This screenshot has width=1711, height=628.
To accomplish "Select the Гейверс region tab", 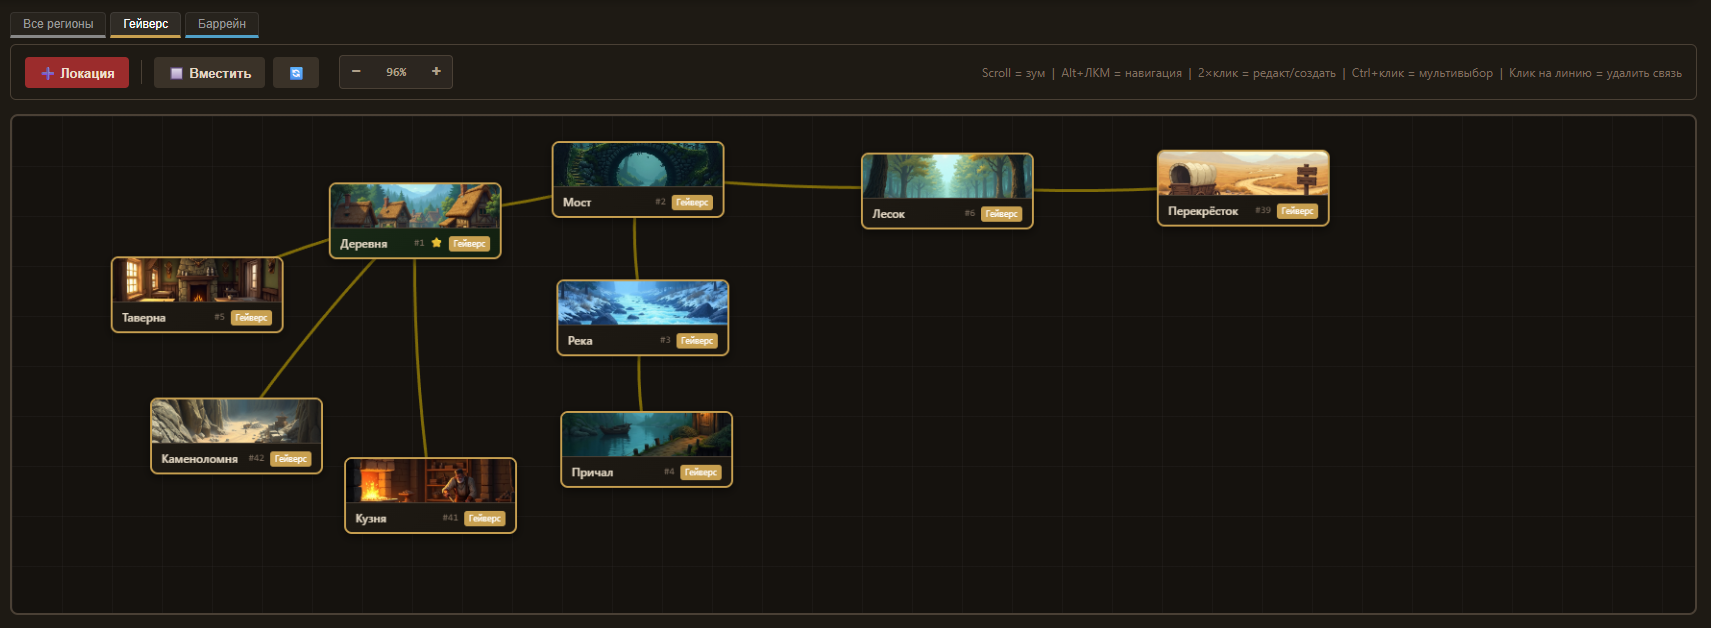I will [145, 24].
